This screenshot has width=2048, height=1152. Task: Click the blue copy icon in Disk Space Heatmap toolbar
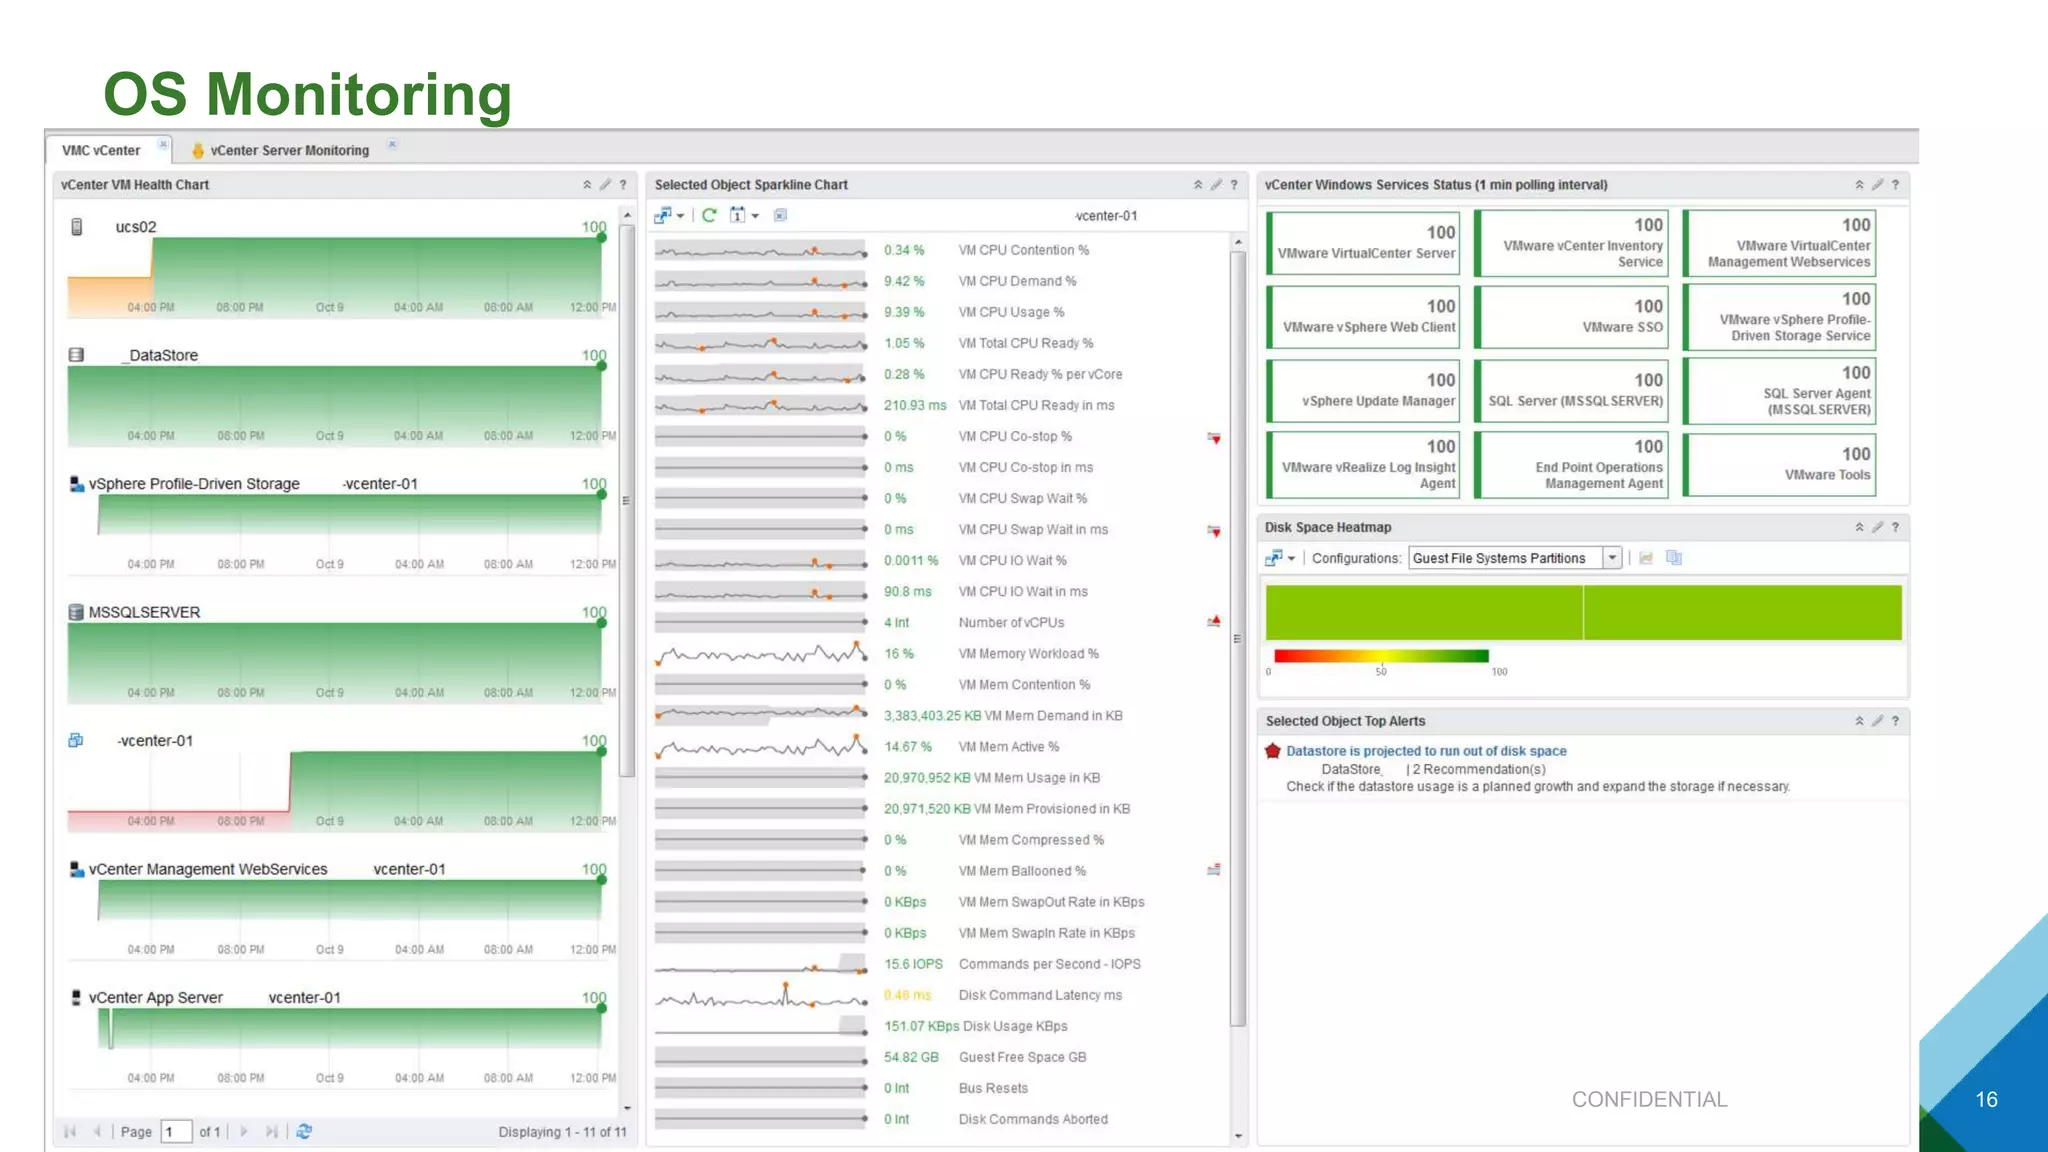[1674, 558]
